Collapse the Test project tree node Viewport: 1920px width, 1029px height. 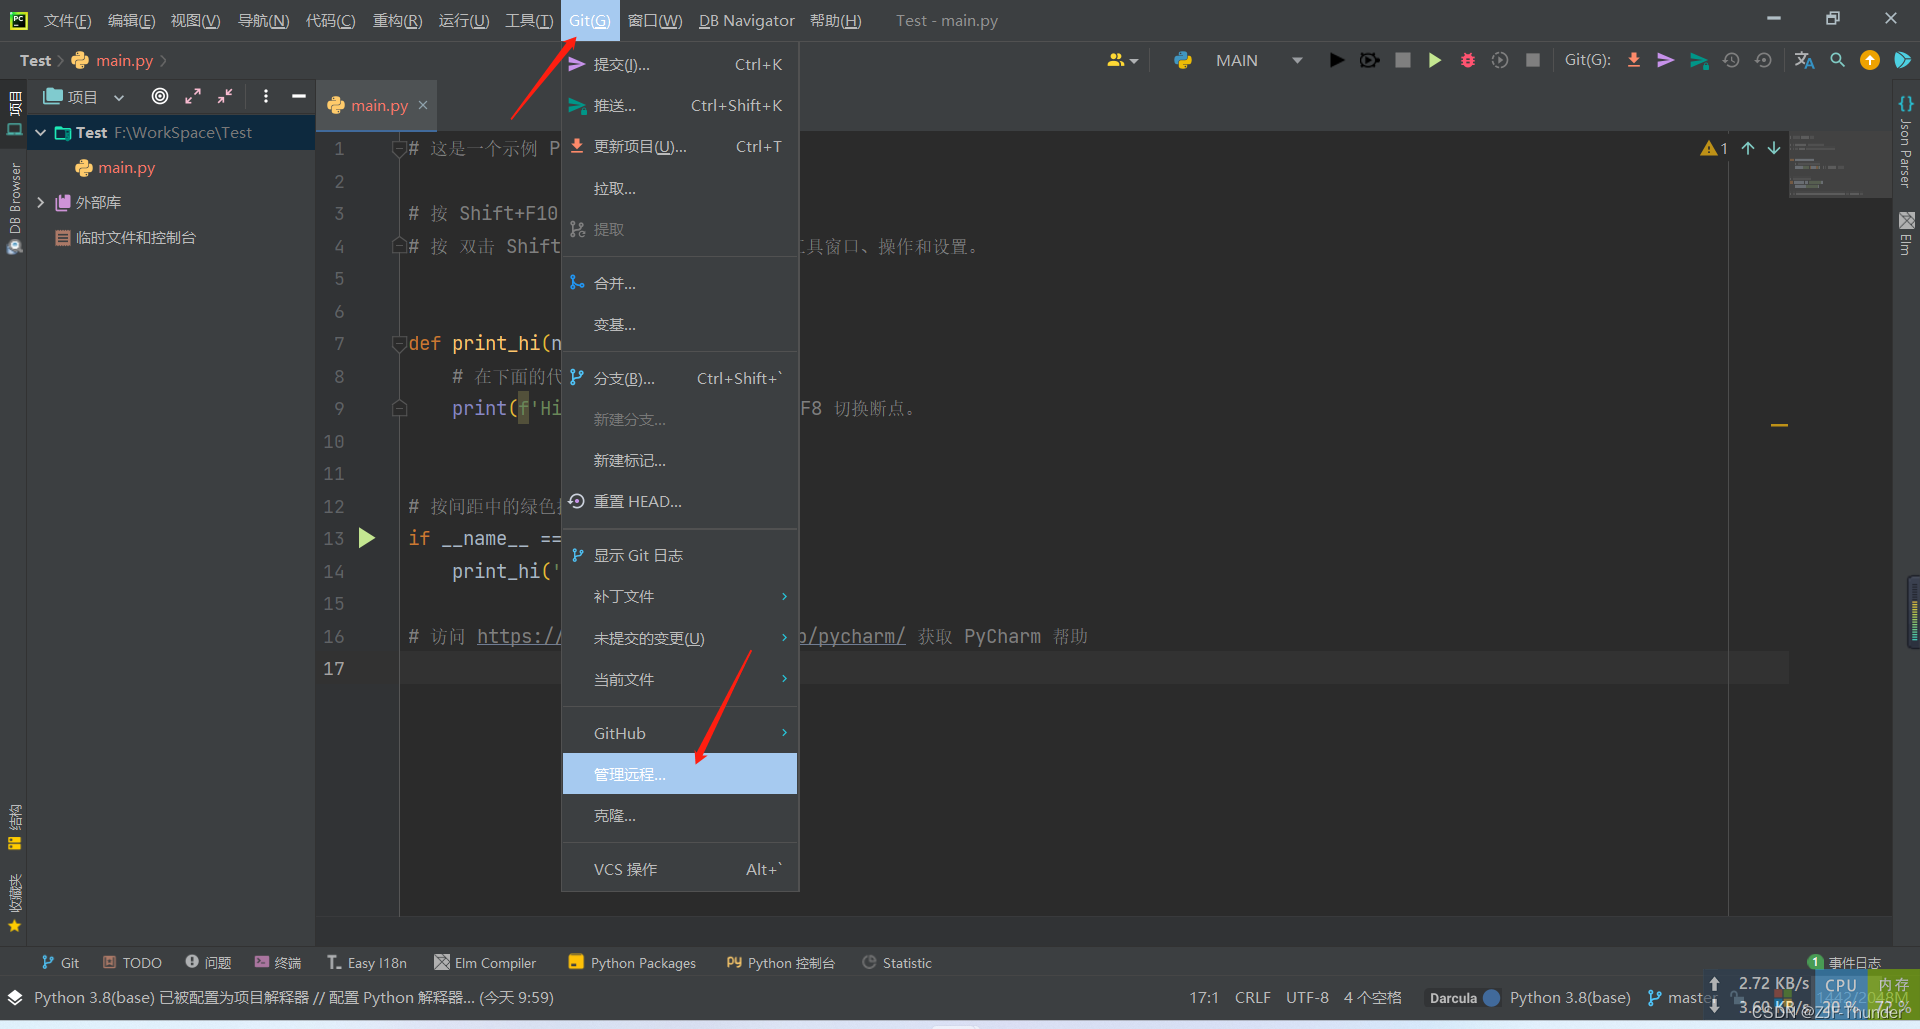[40, 132]
